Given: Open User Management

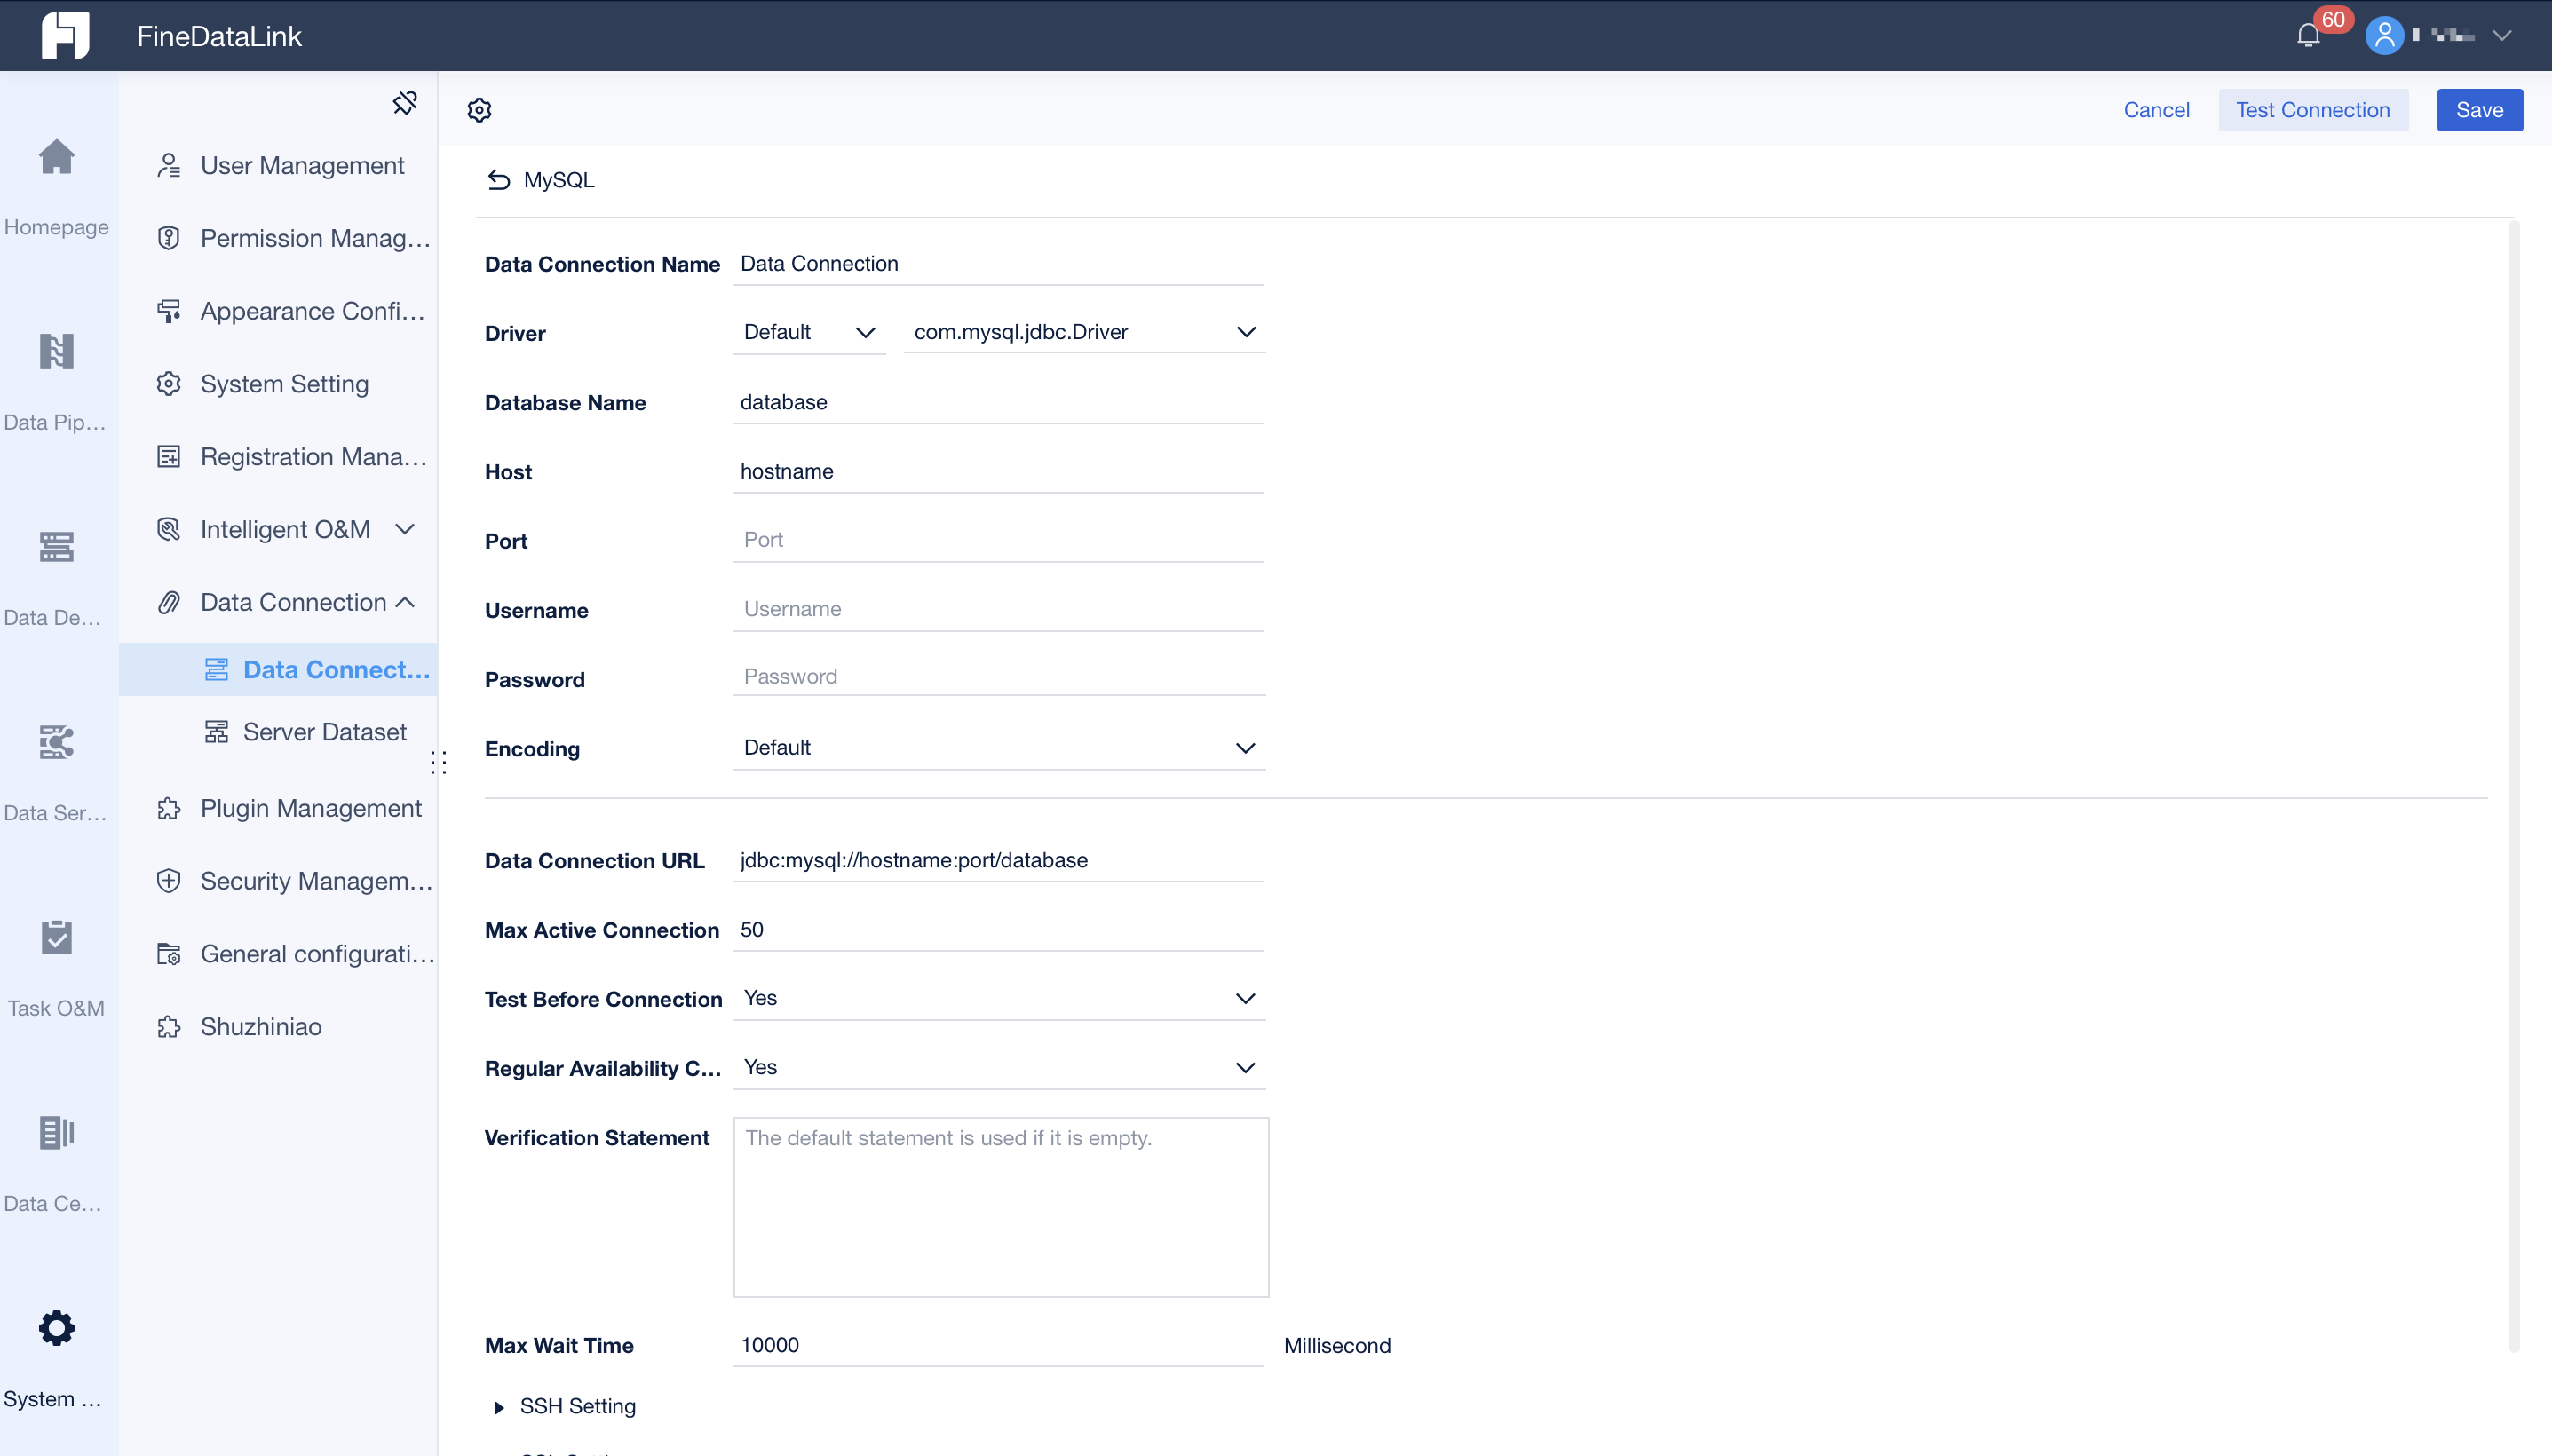Looking at the screenshot, I should click(x=278, y=165).
